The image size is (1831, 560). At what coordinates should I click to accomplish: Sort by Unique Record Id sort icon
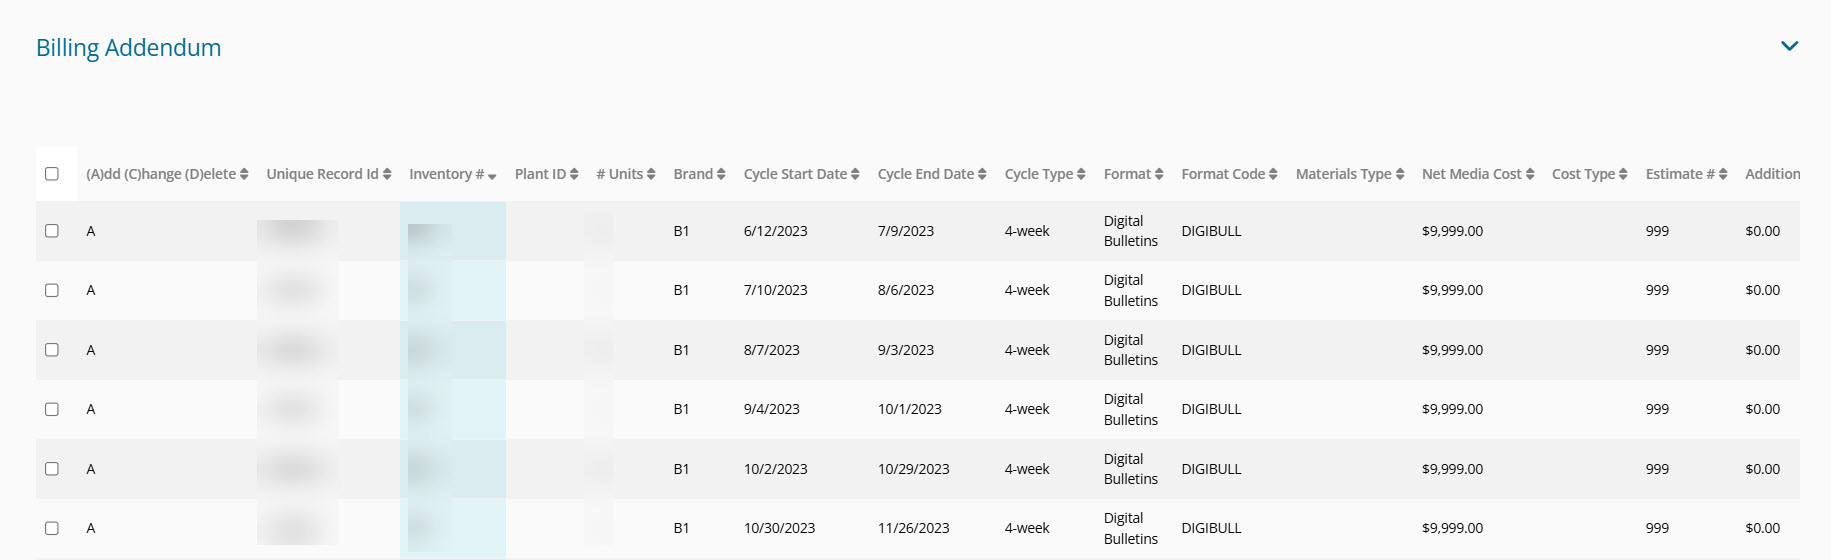[387, 174]
